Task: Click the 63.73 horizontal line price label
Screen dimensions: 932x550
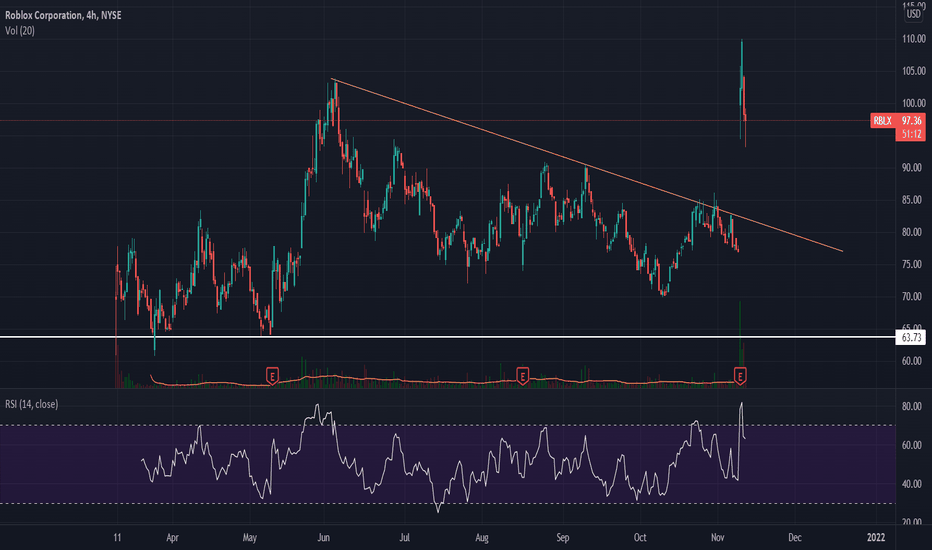Action: (911, 338)
